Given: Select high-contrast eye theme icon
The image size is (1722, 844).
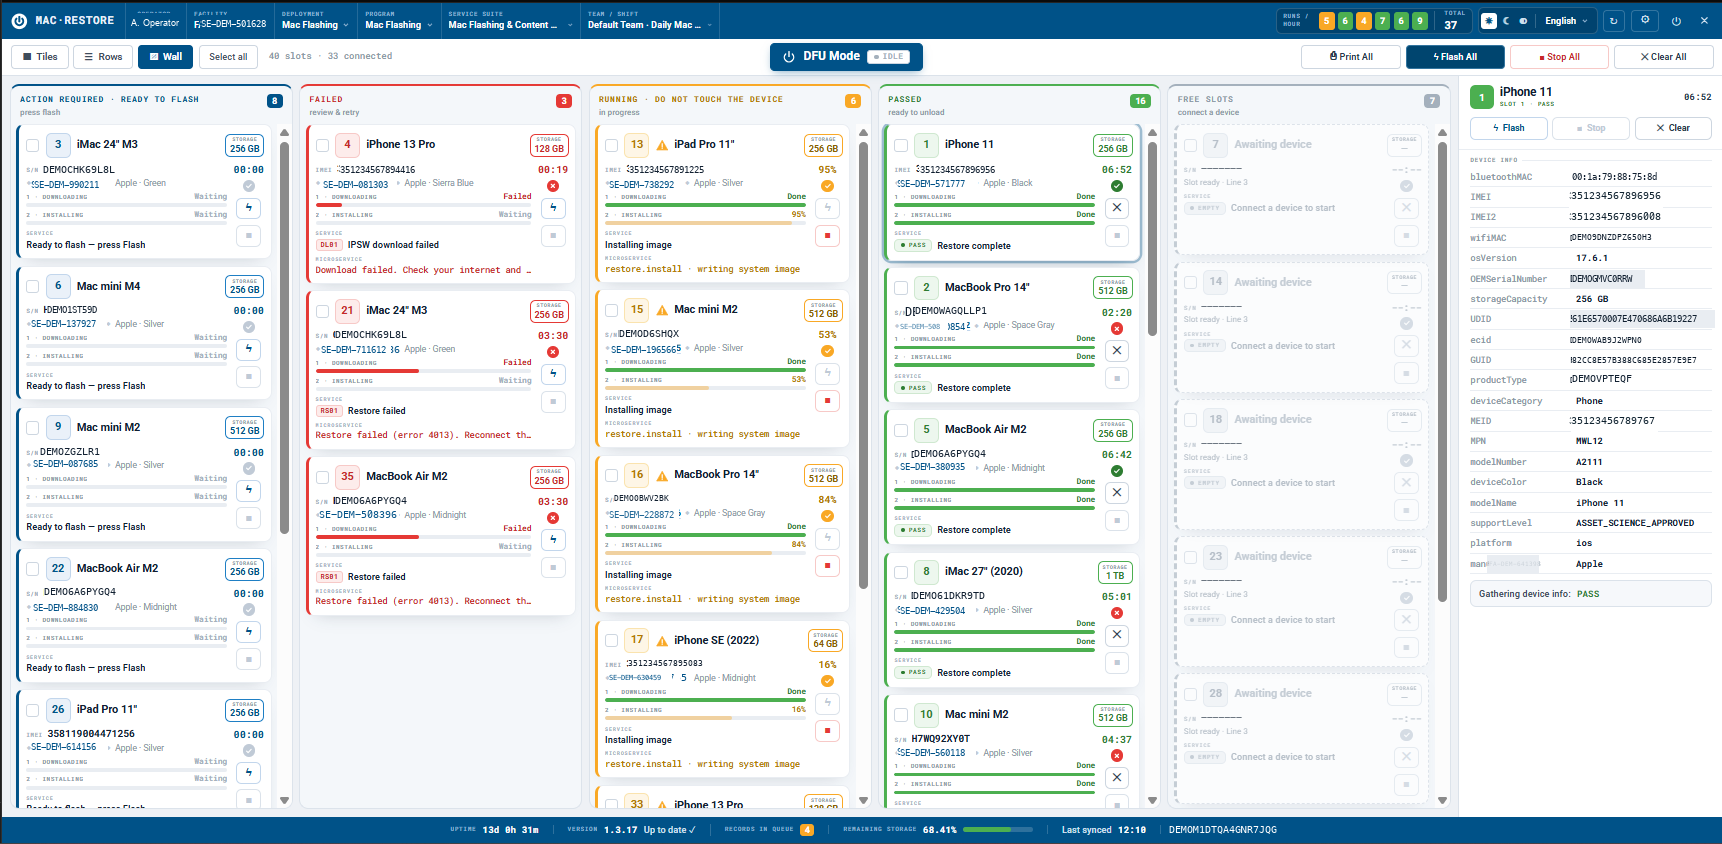Looking at the screenshot, I should 1523,21.
